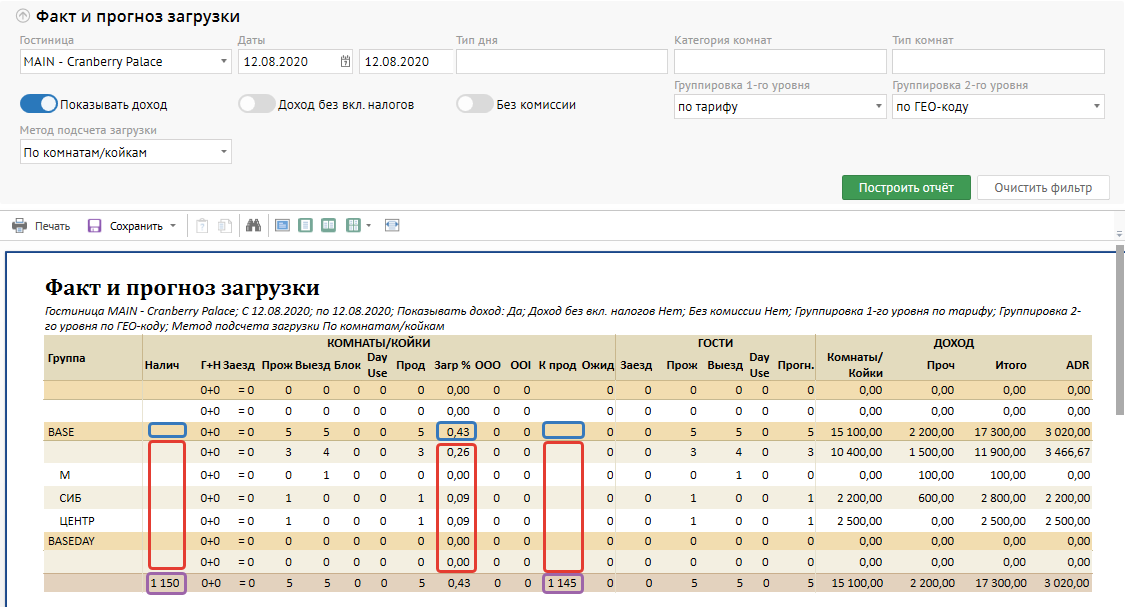Image resolution: width=1125 pixels, height=607 pixels.
Task: Click the first toolbar view mode icon
Action: pyautogui.click(x=282, y=226)
